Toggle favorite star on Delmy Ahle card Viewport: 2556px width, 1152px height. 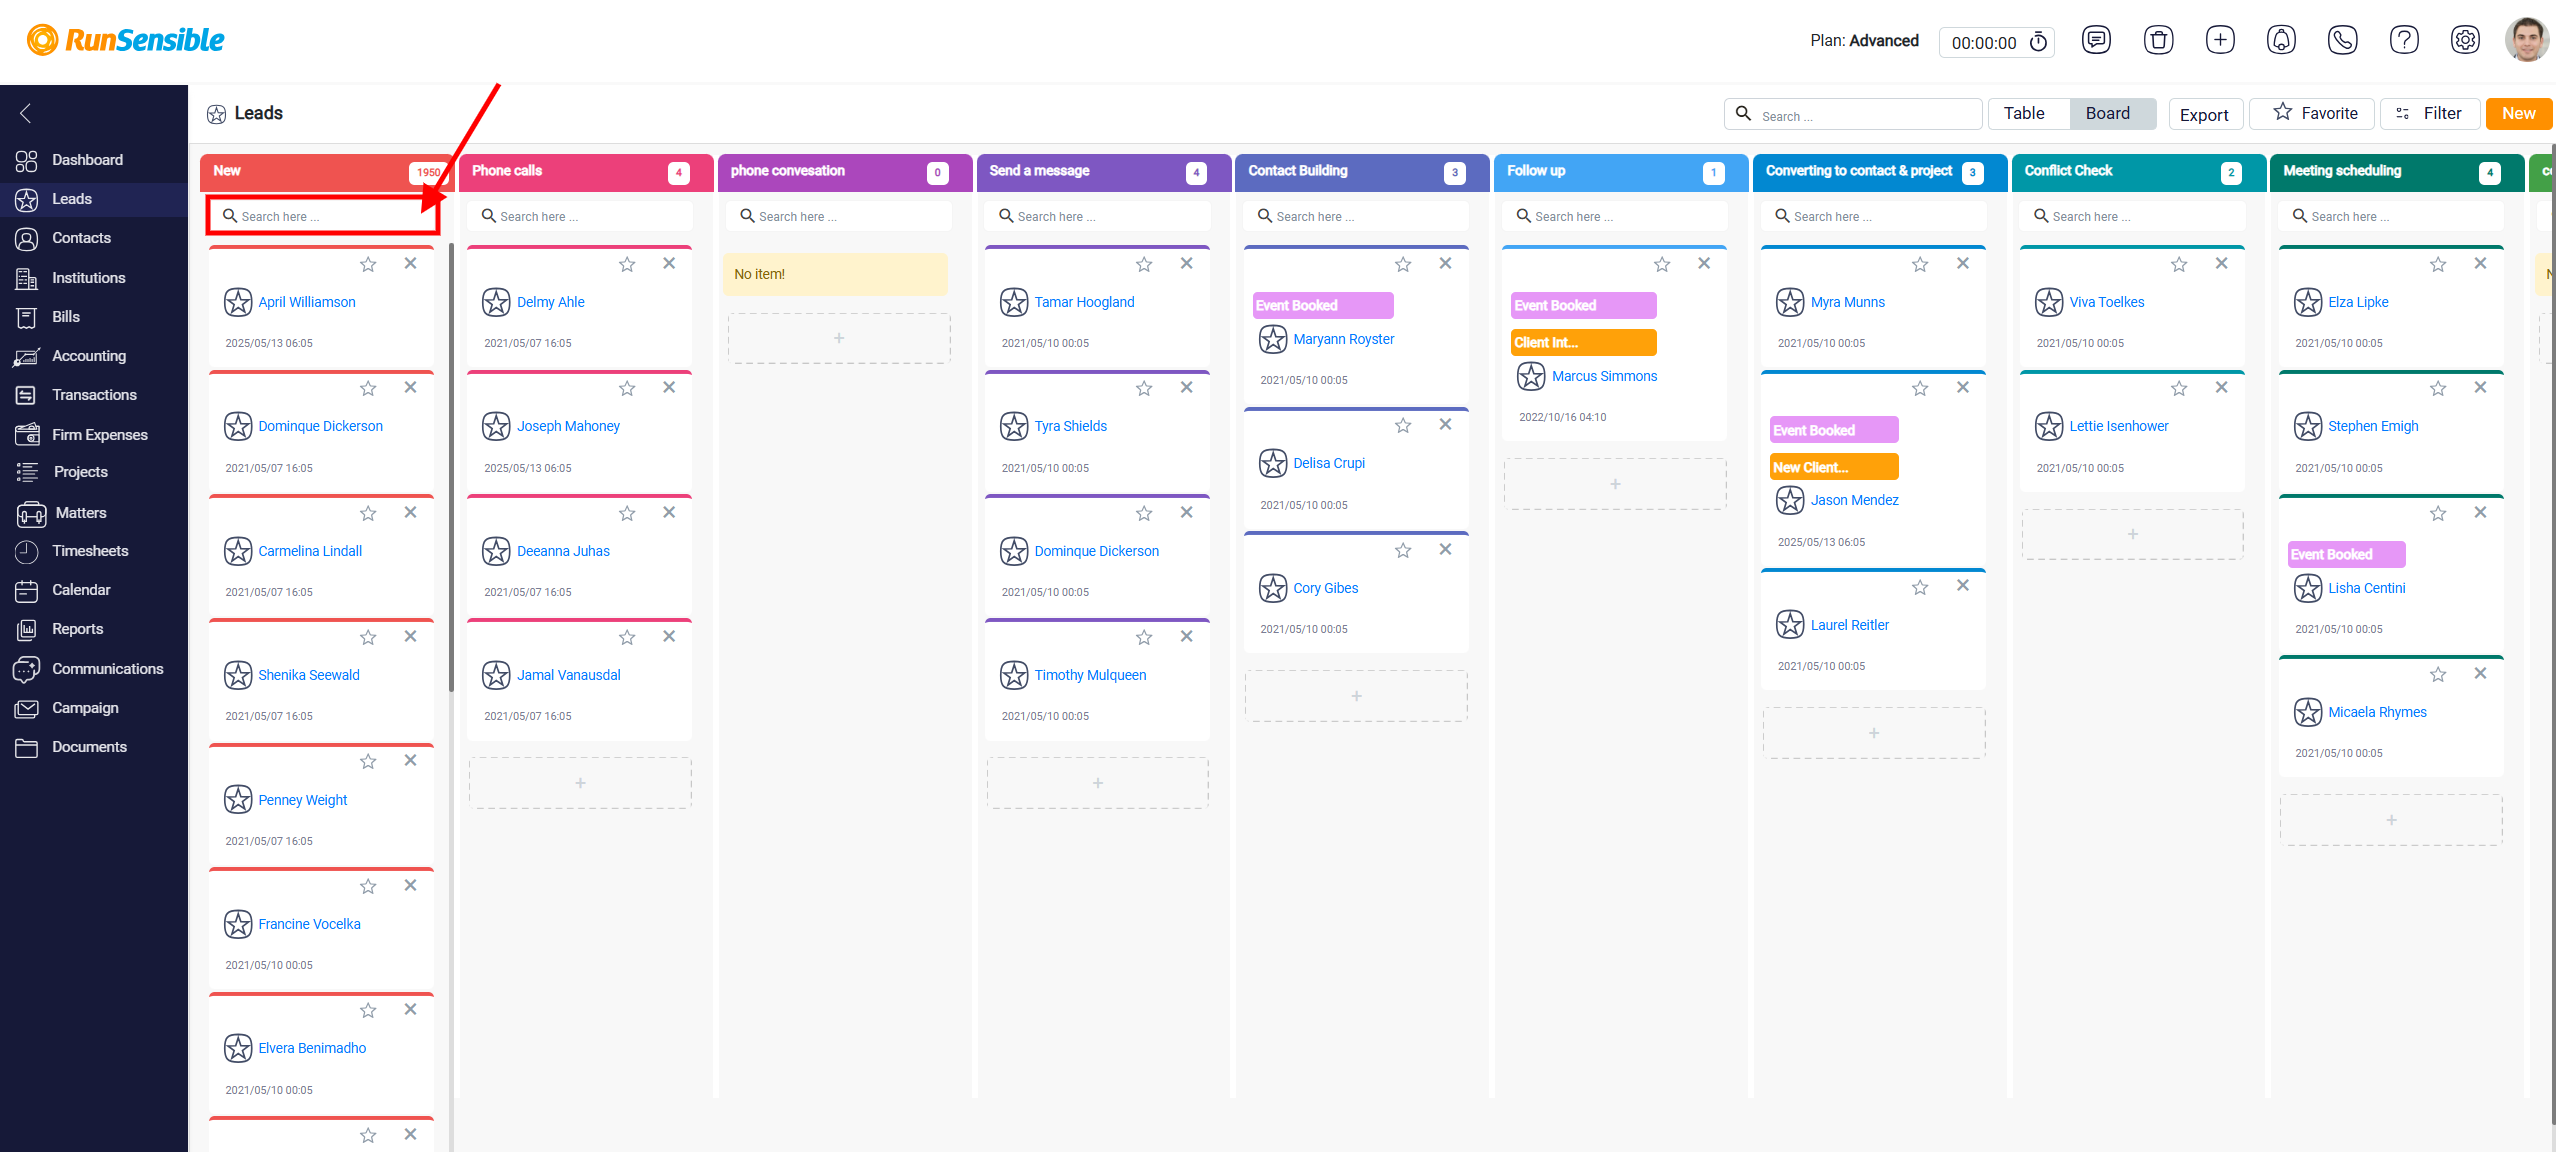[627, 264]
